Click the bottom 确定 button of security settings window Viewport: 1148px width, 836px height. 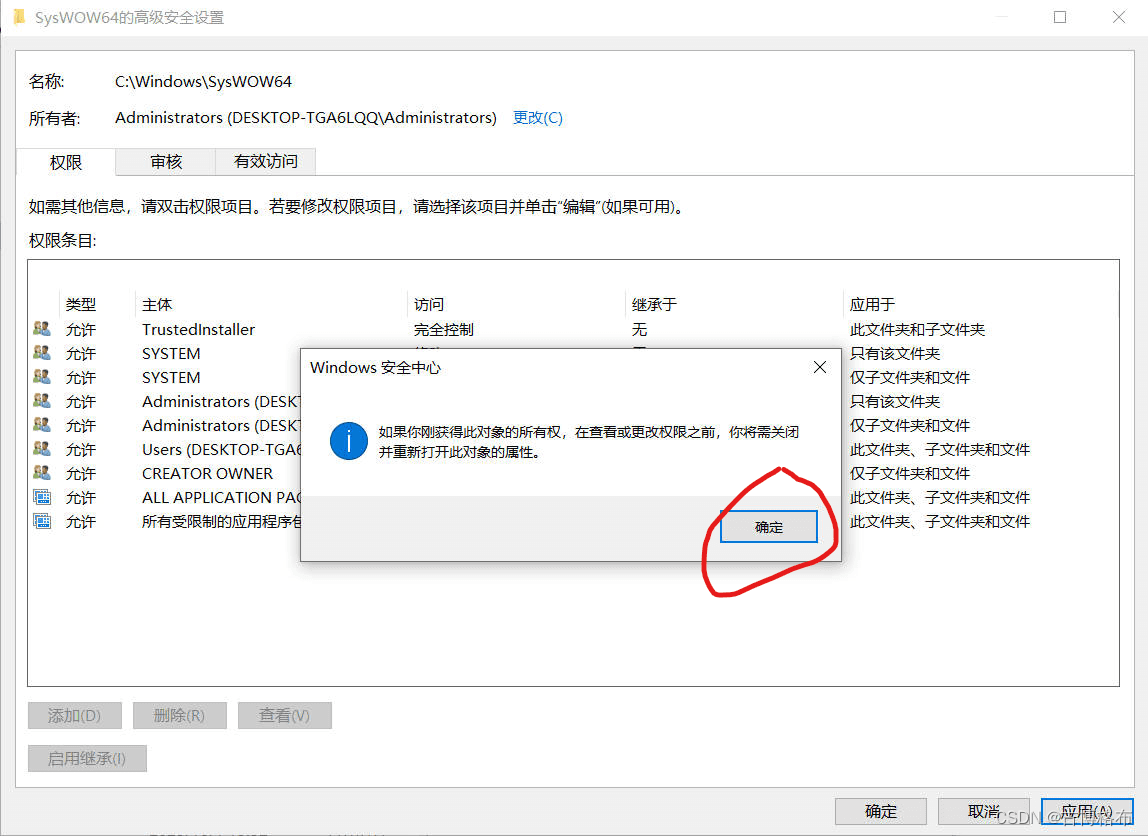coord(881,811)
